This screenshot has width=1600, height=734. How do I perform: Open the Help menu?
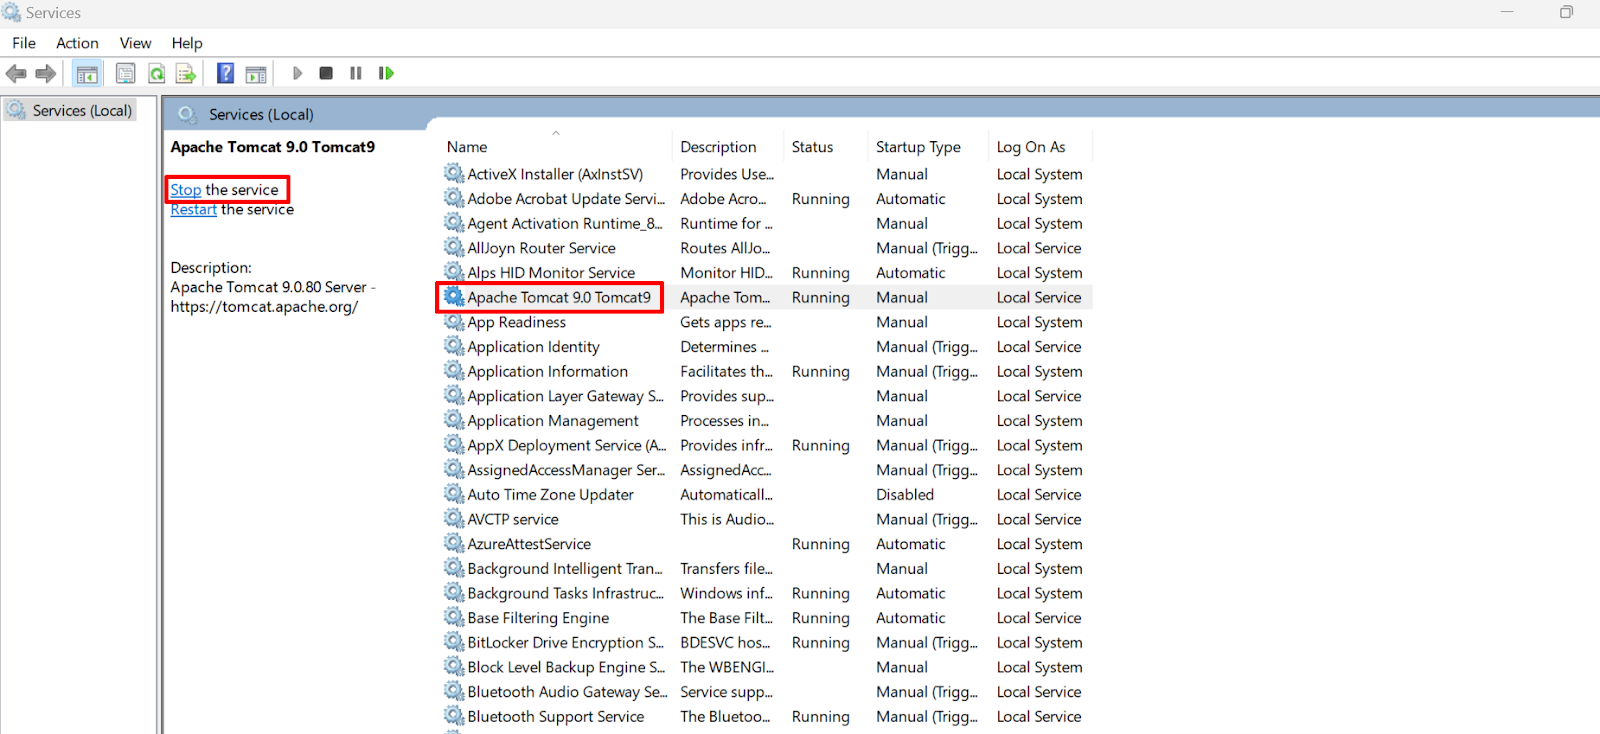tap(187, 43)
